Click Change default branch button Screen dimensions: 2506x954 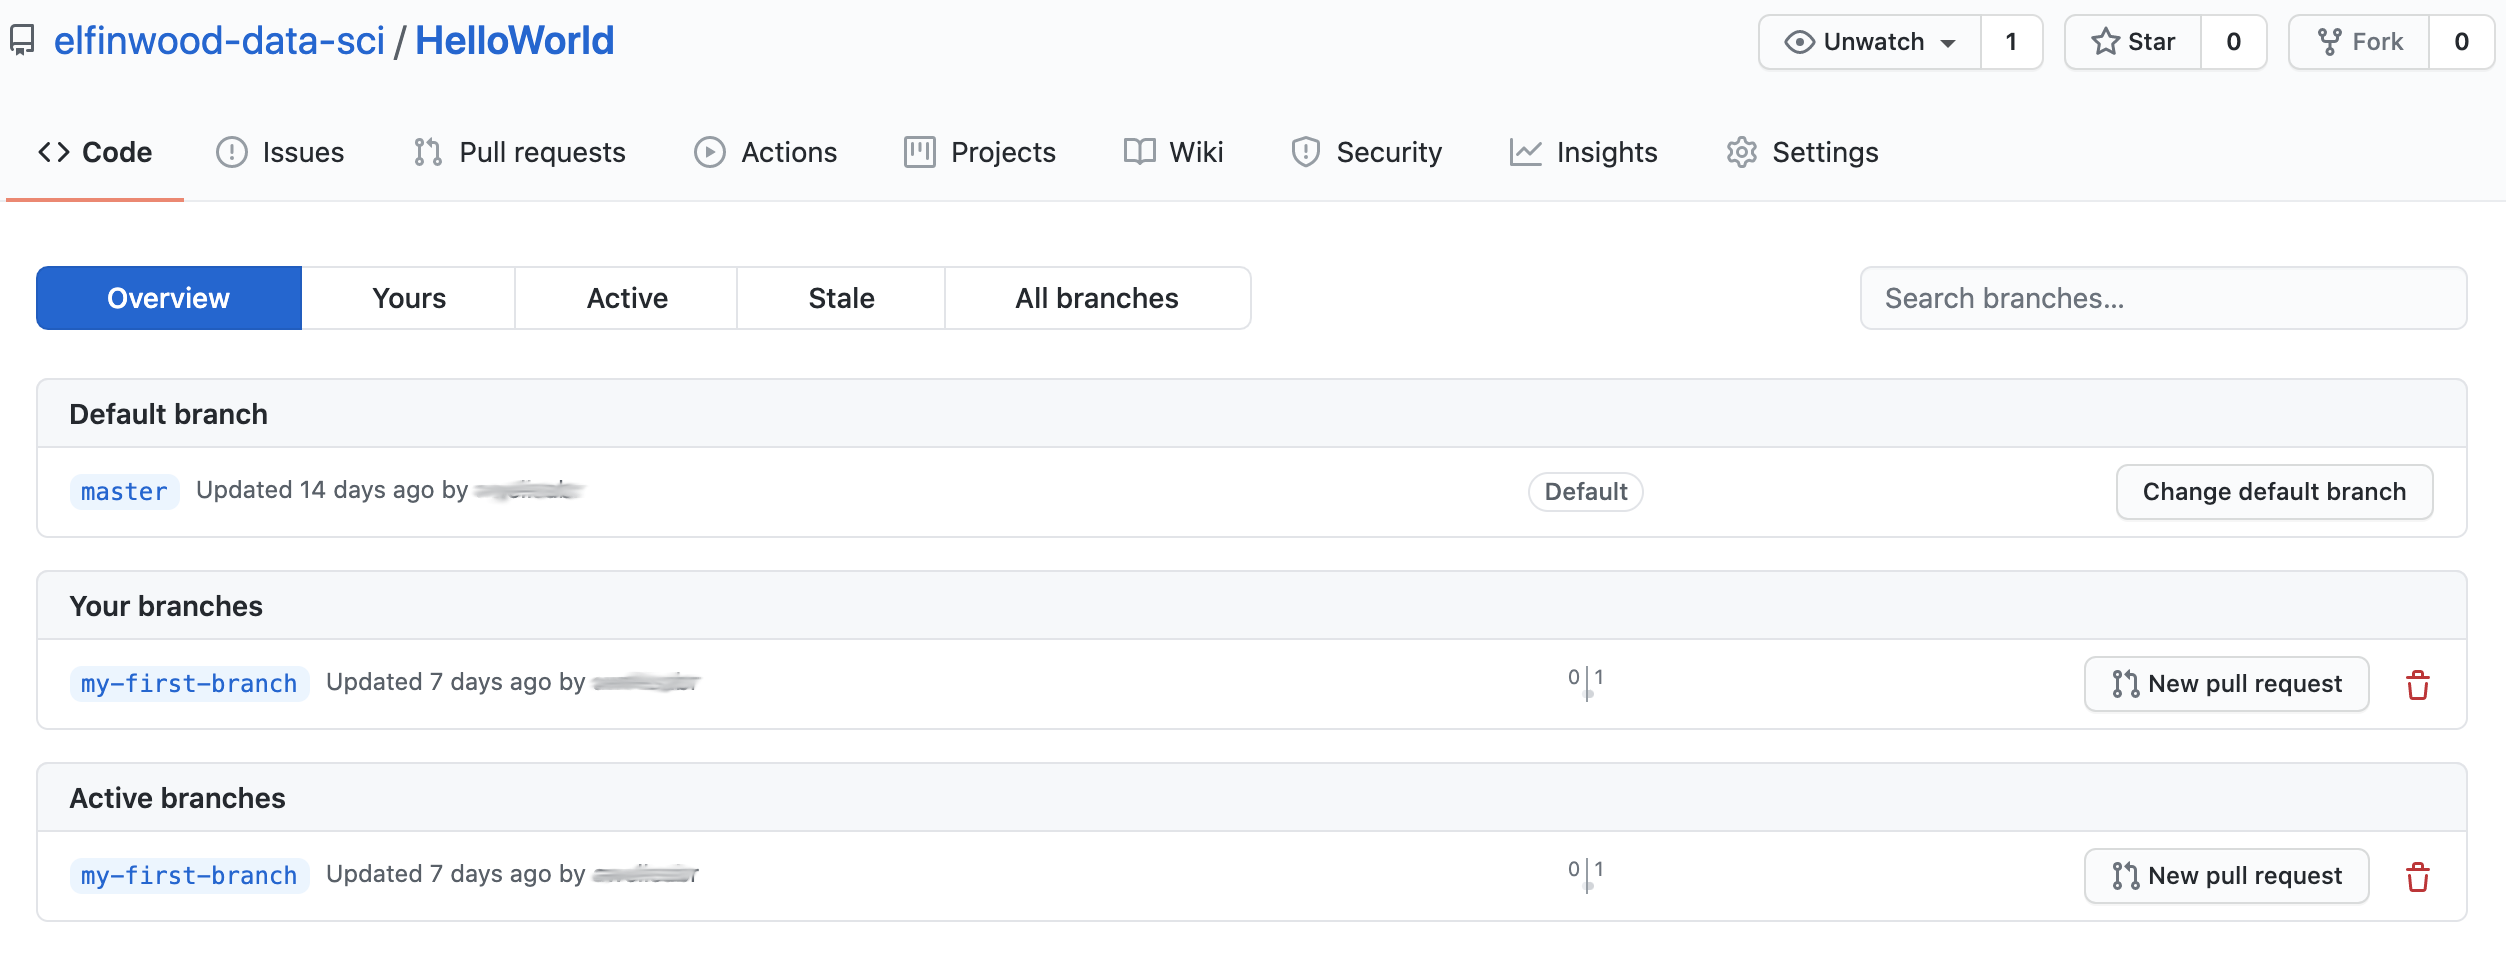(2273, 492)
